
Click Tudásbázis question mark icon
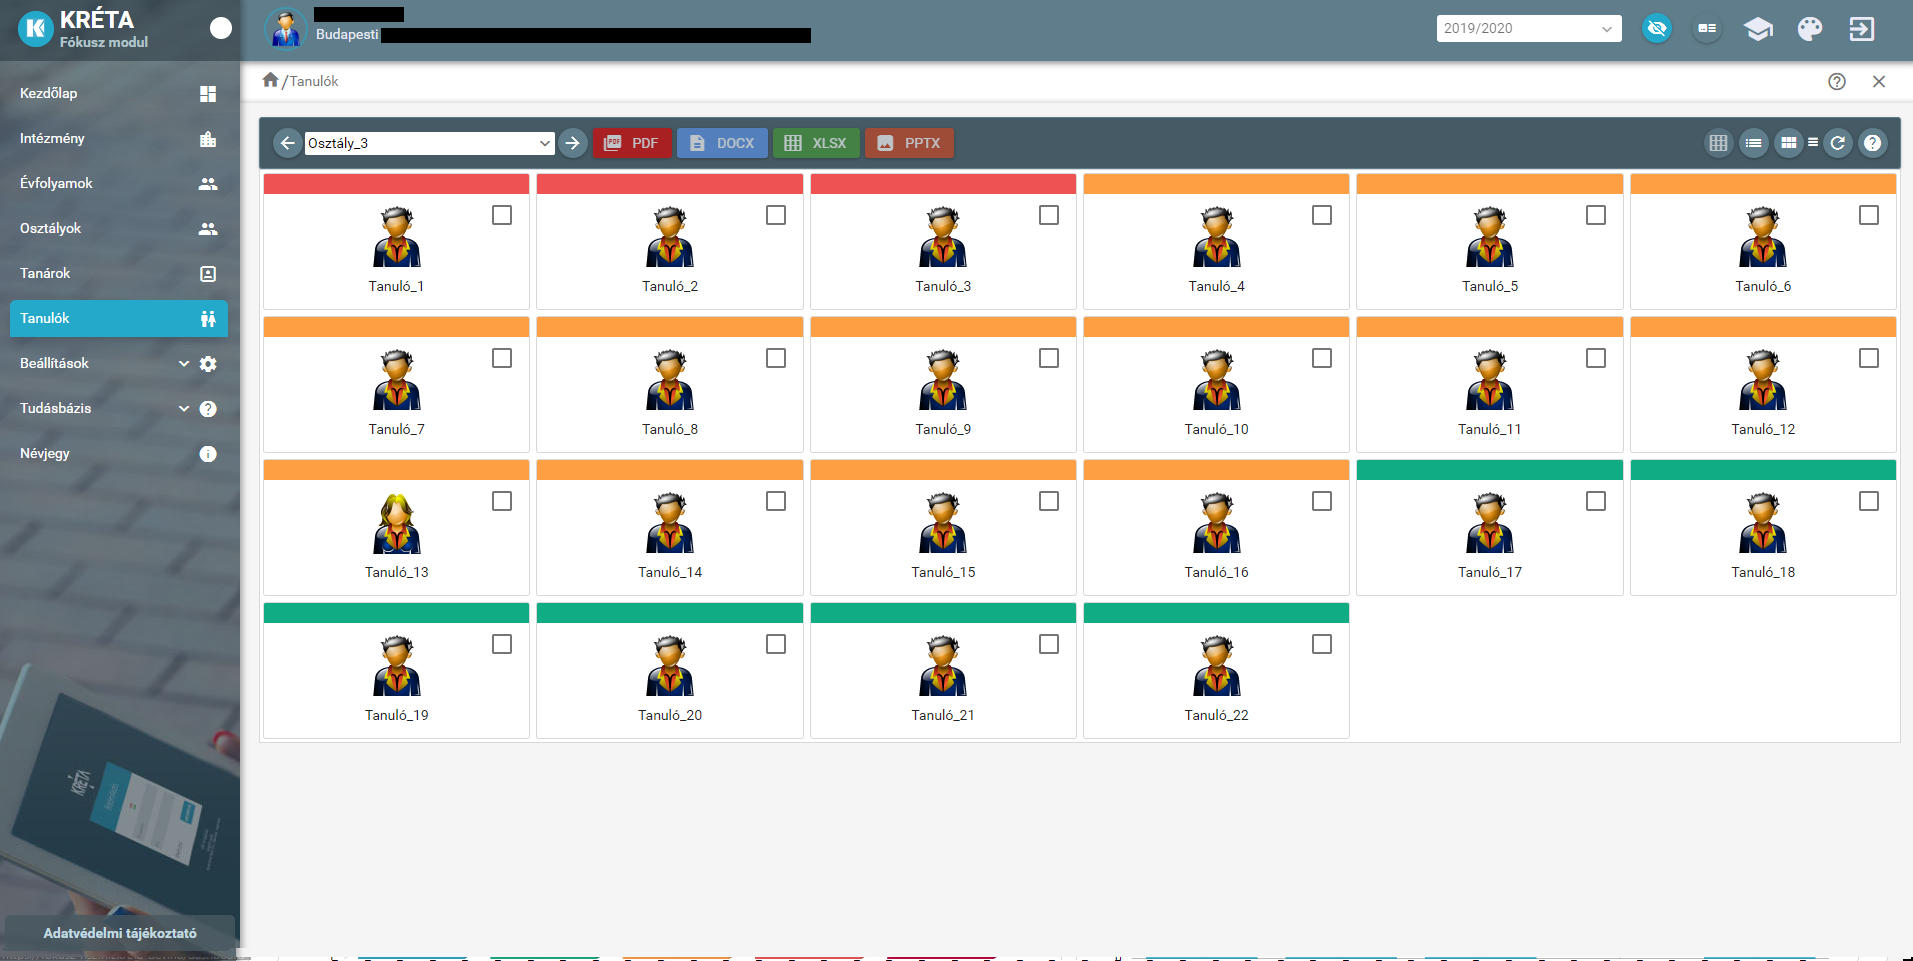[x=208, y=409]
